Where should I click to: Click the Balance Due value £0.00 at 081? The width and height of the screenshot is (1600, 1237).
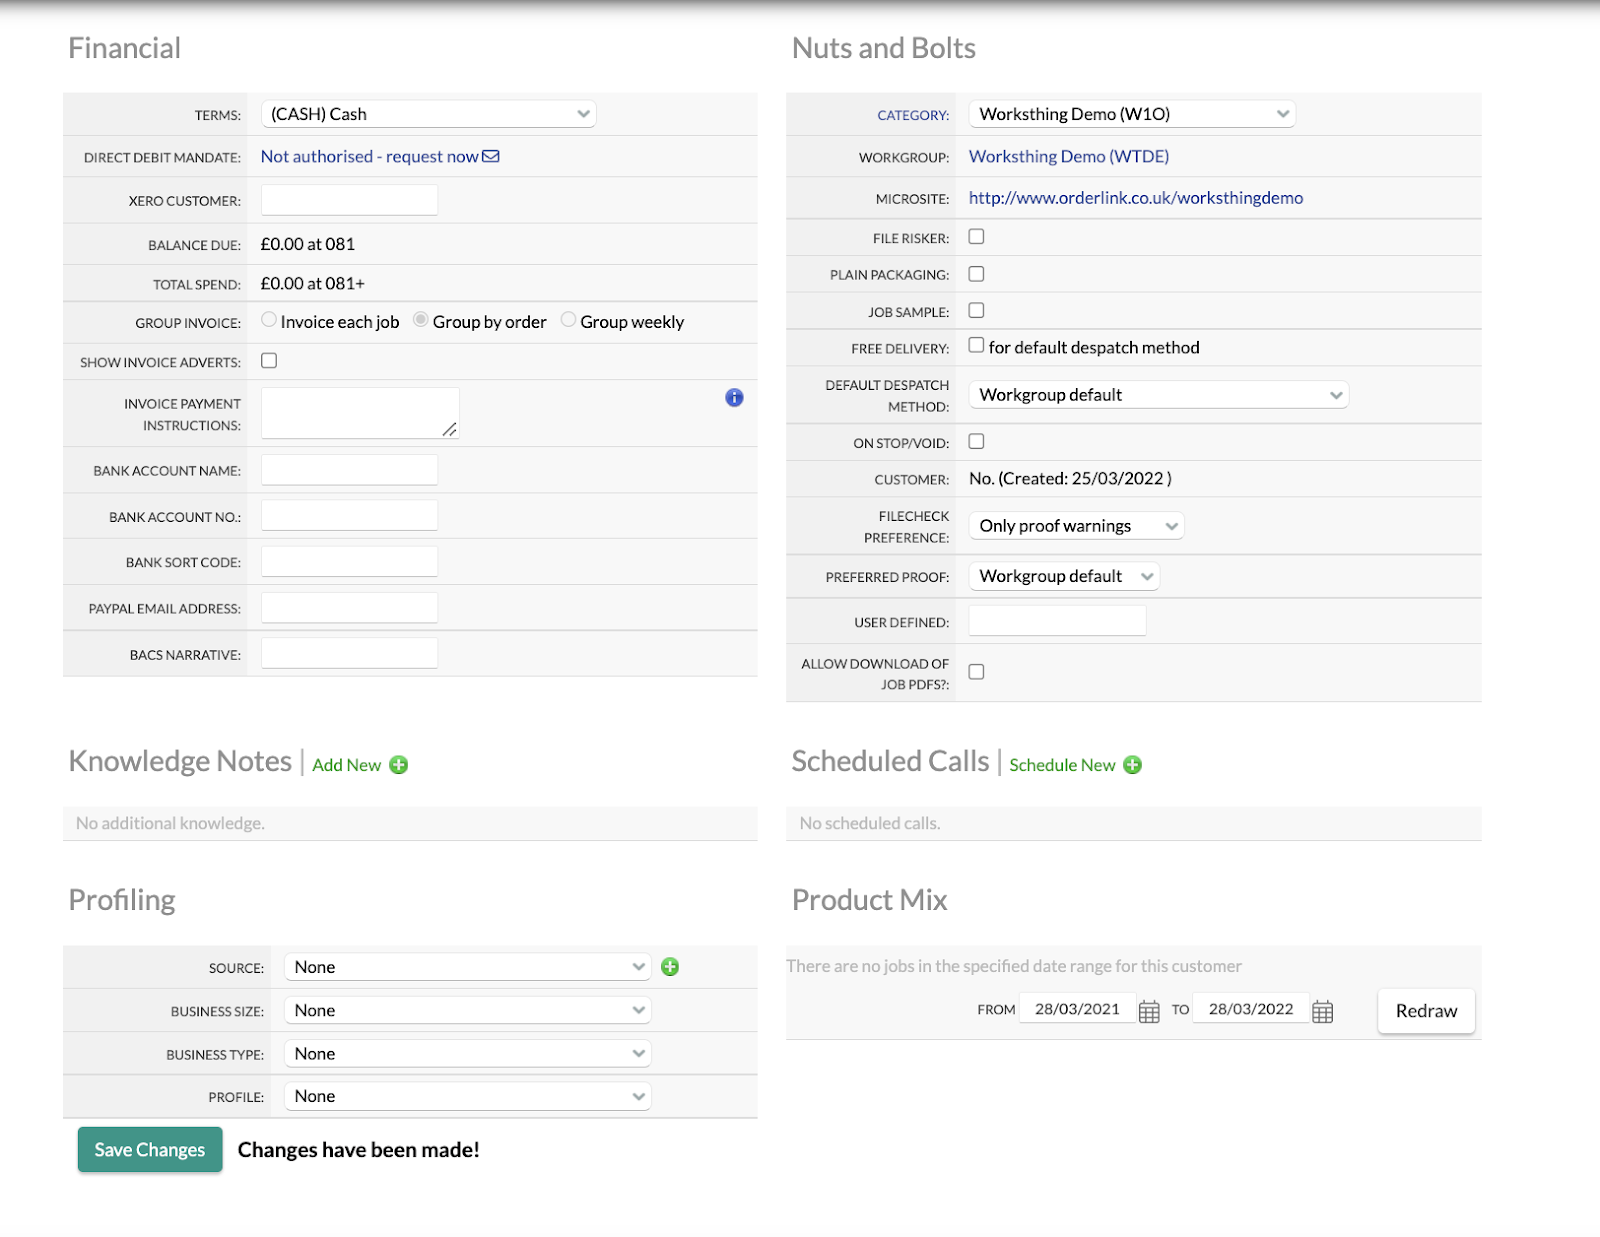tap(308, 244)
